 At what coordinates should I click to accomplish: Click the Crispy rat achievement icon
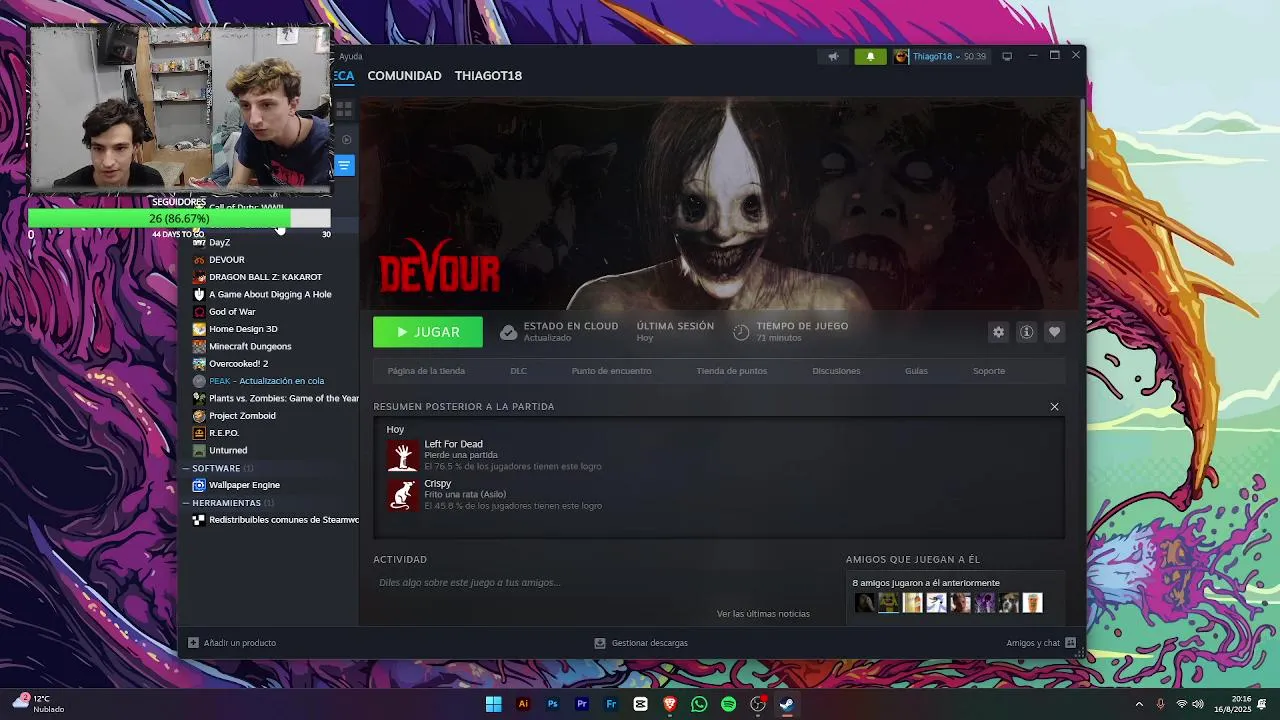[403, 495]
